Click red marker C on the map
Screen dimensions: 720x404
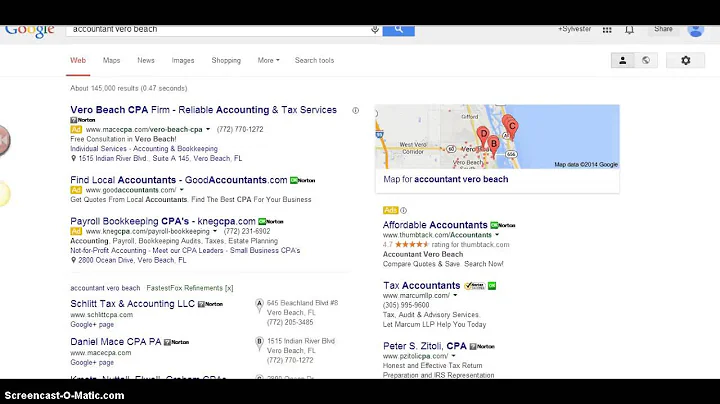pos(512,129)
